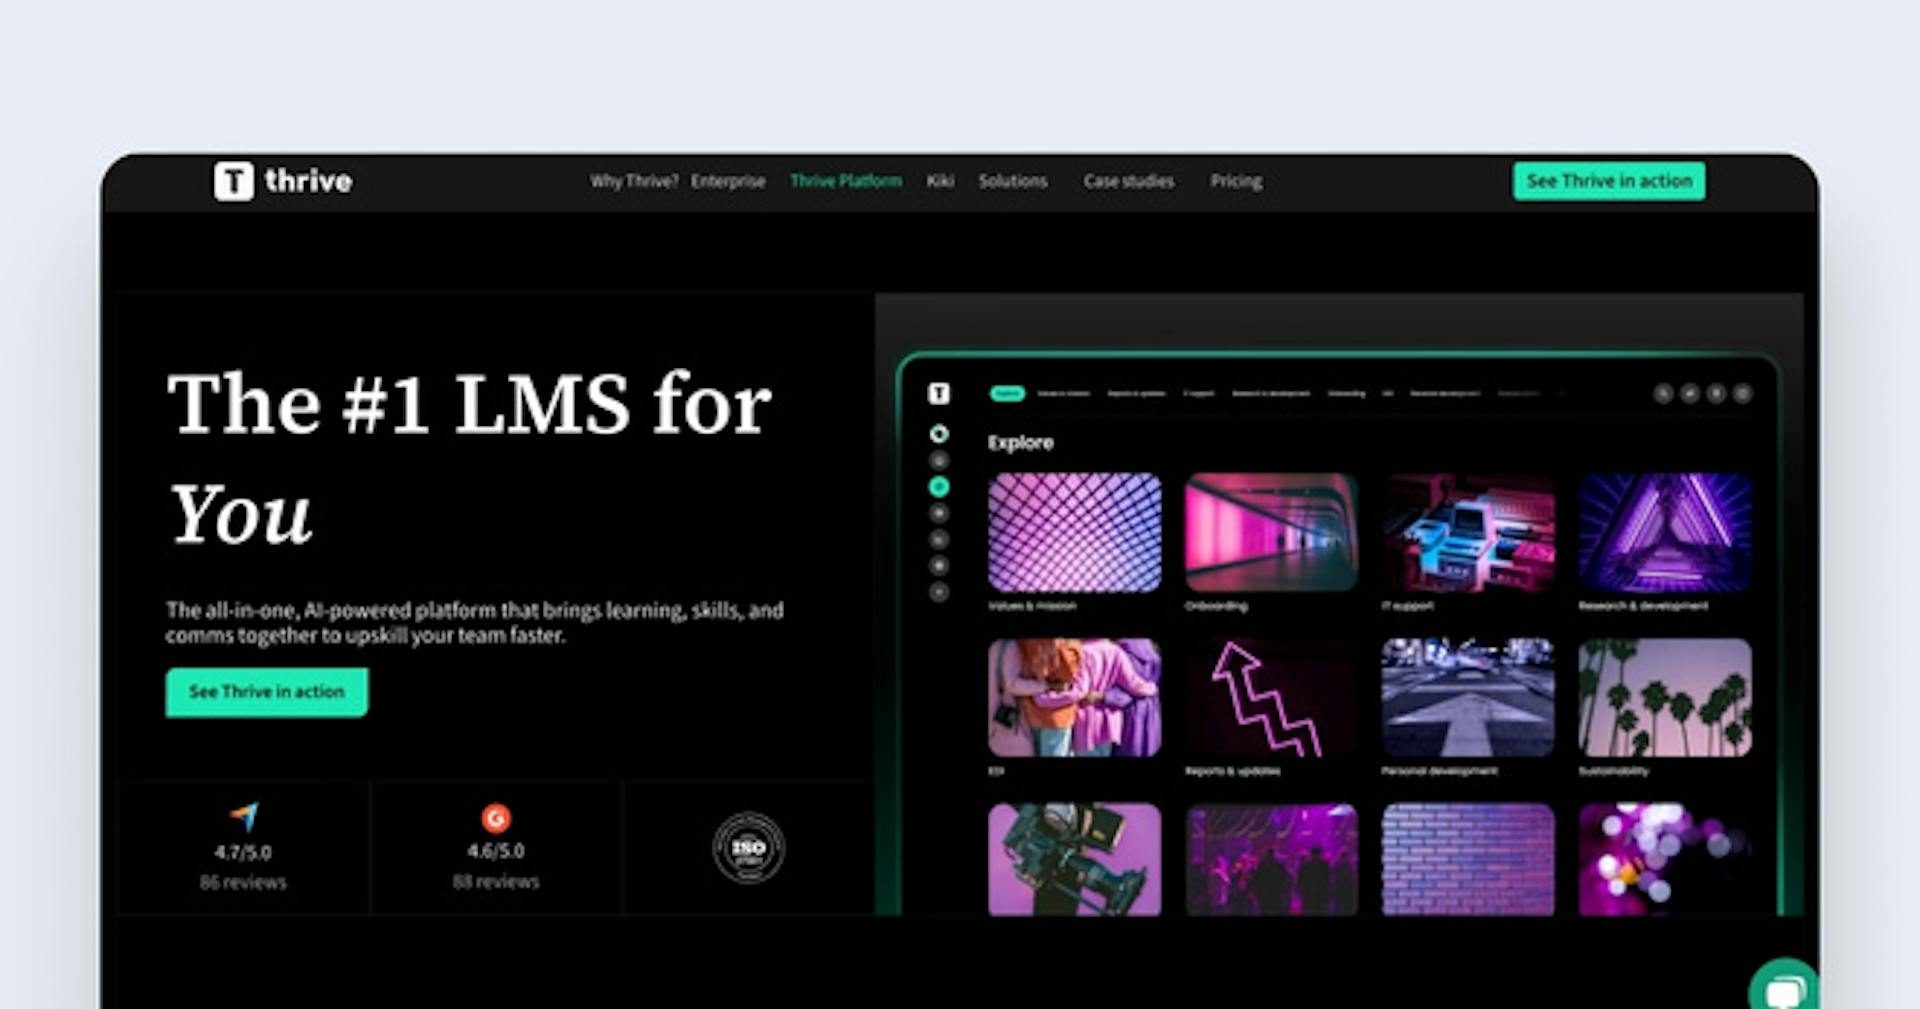1920x1009 pixels.
Task: Open the Onboarding tunnel thumbnail
Action: [1271, 533]
